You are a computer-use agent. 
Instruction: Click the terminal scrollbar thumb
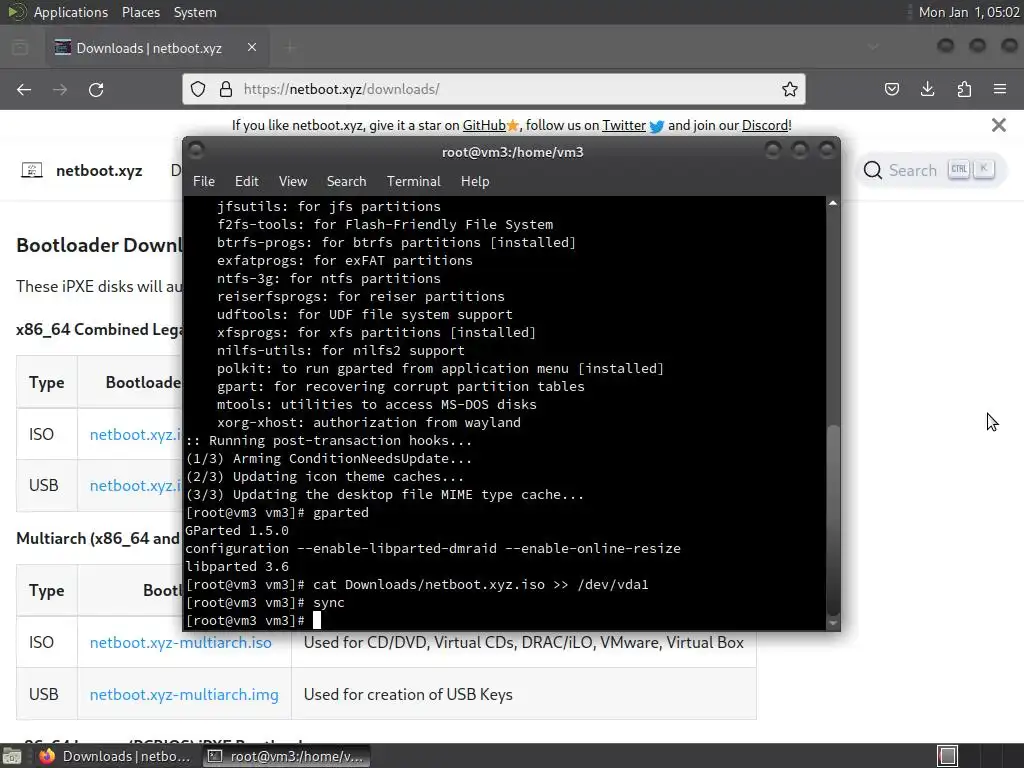point(833,520)
